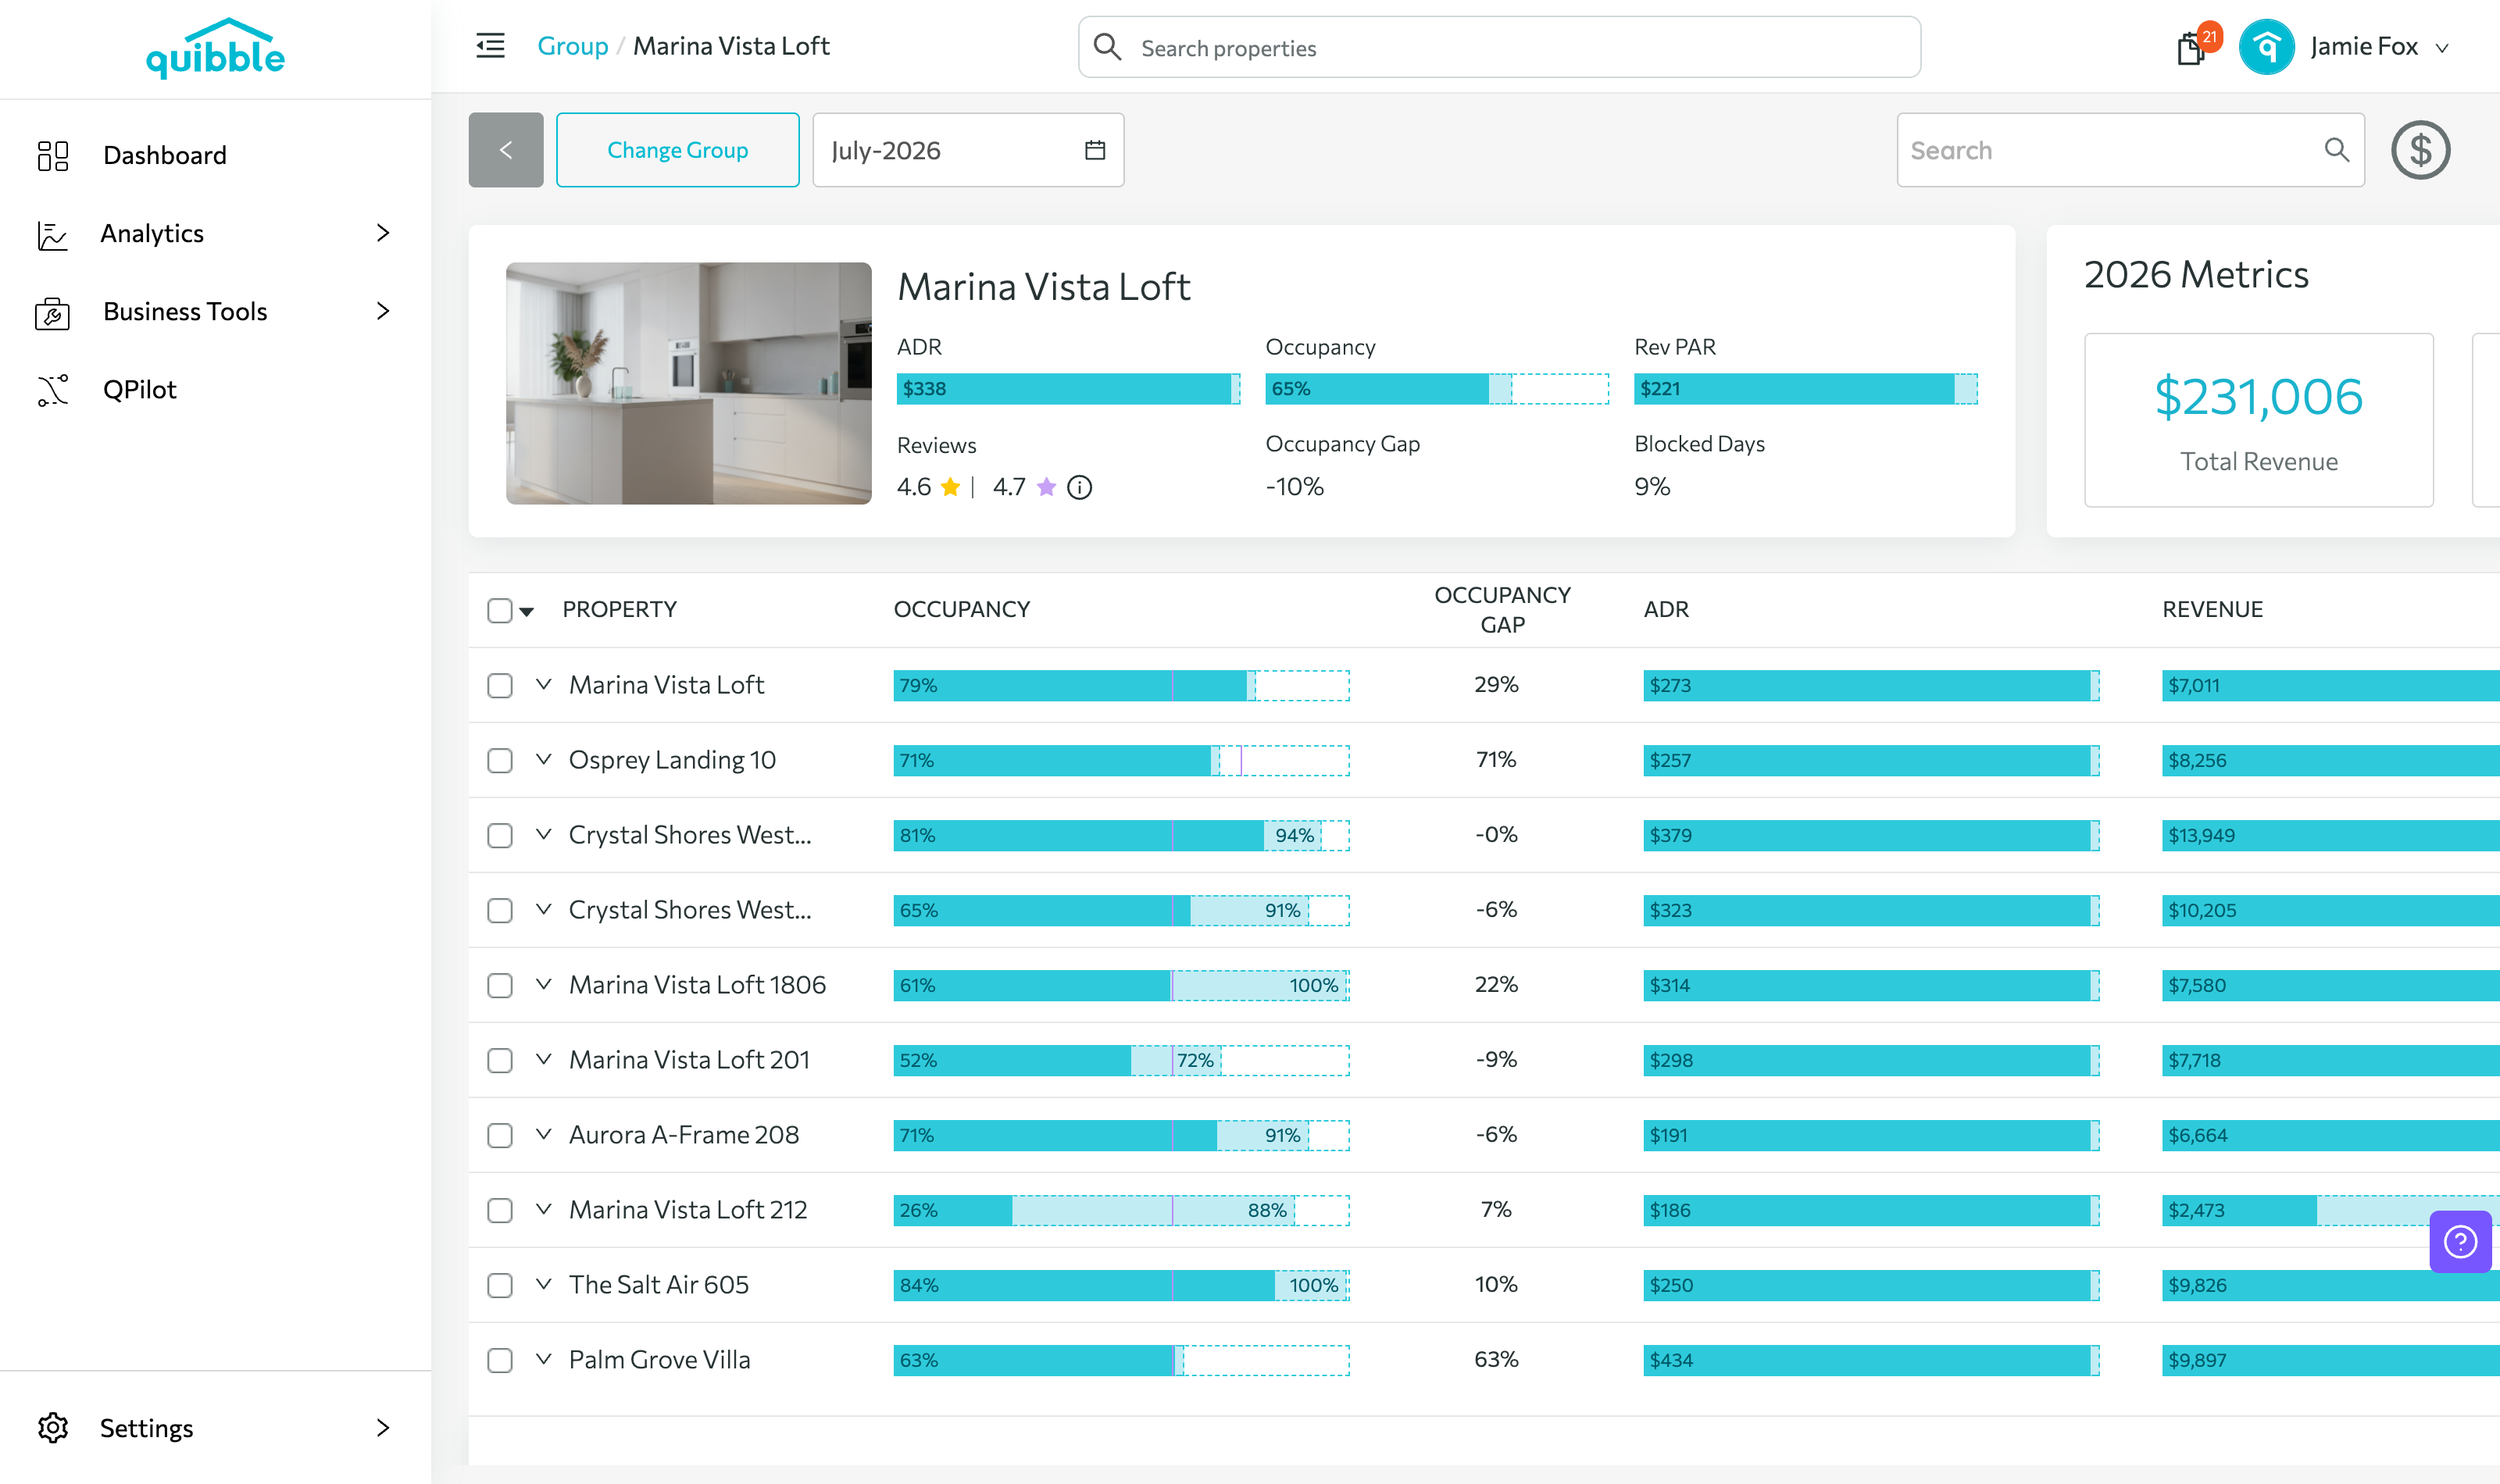Click the Aurora A-Frame 208 occupancy bar
Image resolution: width=2500 pixels, height=1484 pixels.
click(1121, 1135)
